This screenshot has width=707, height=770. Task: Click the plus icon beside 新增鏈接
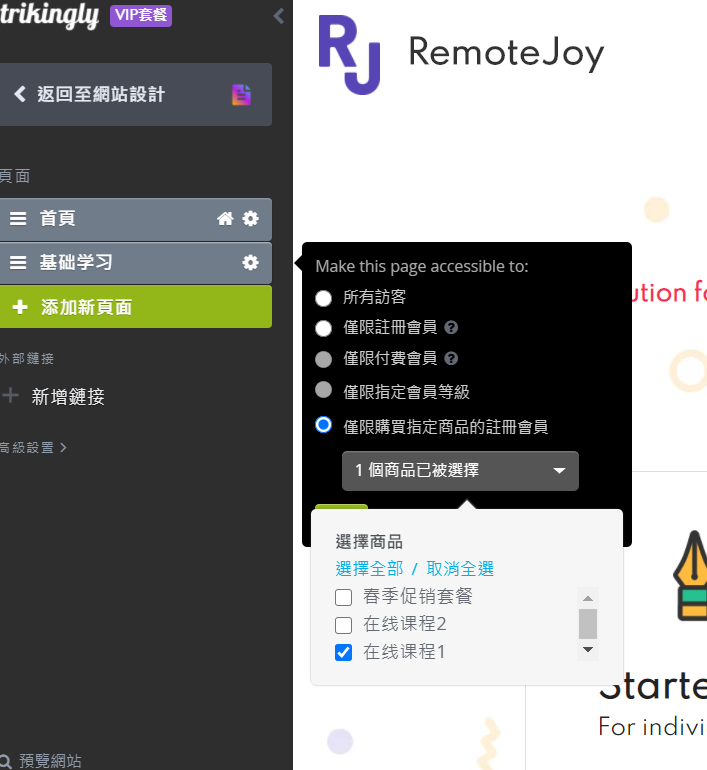point(10,395)
